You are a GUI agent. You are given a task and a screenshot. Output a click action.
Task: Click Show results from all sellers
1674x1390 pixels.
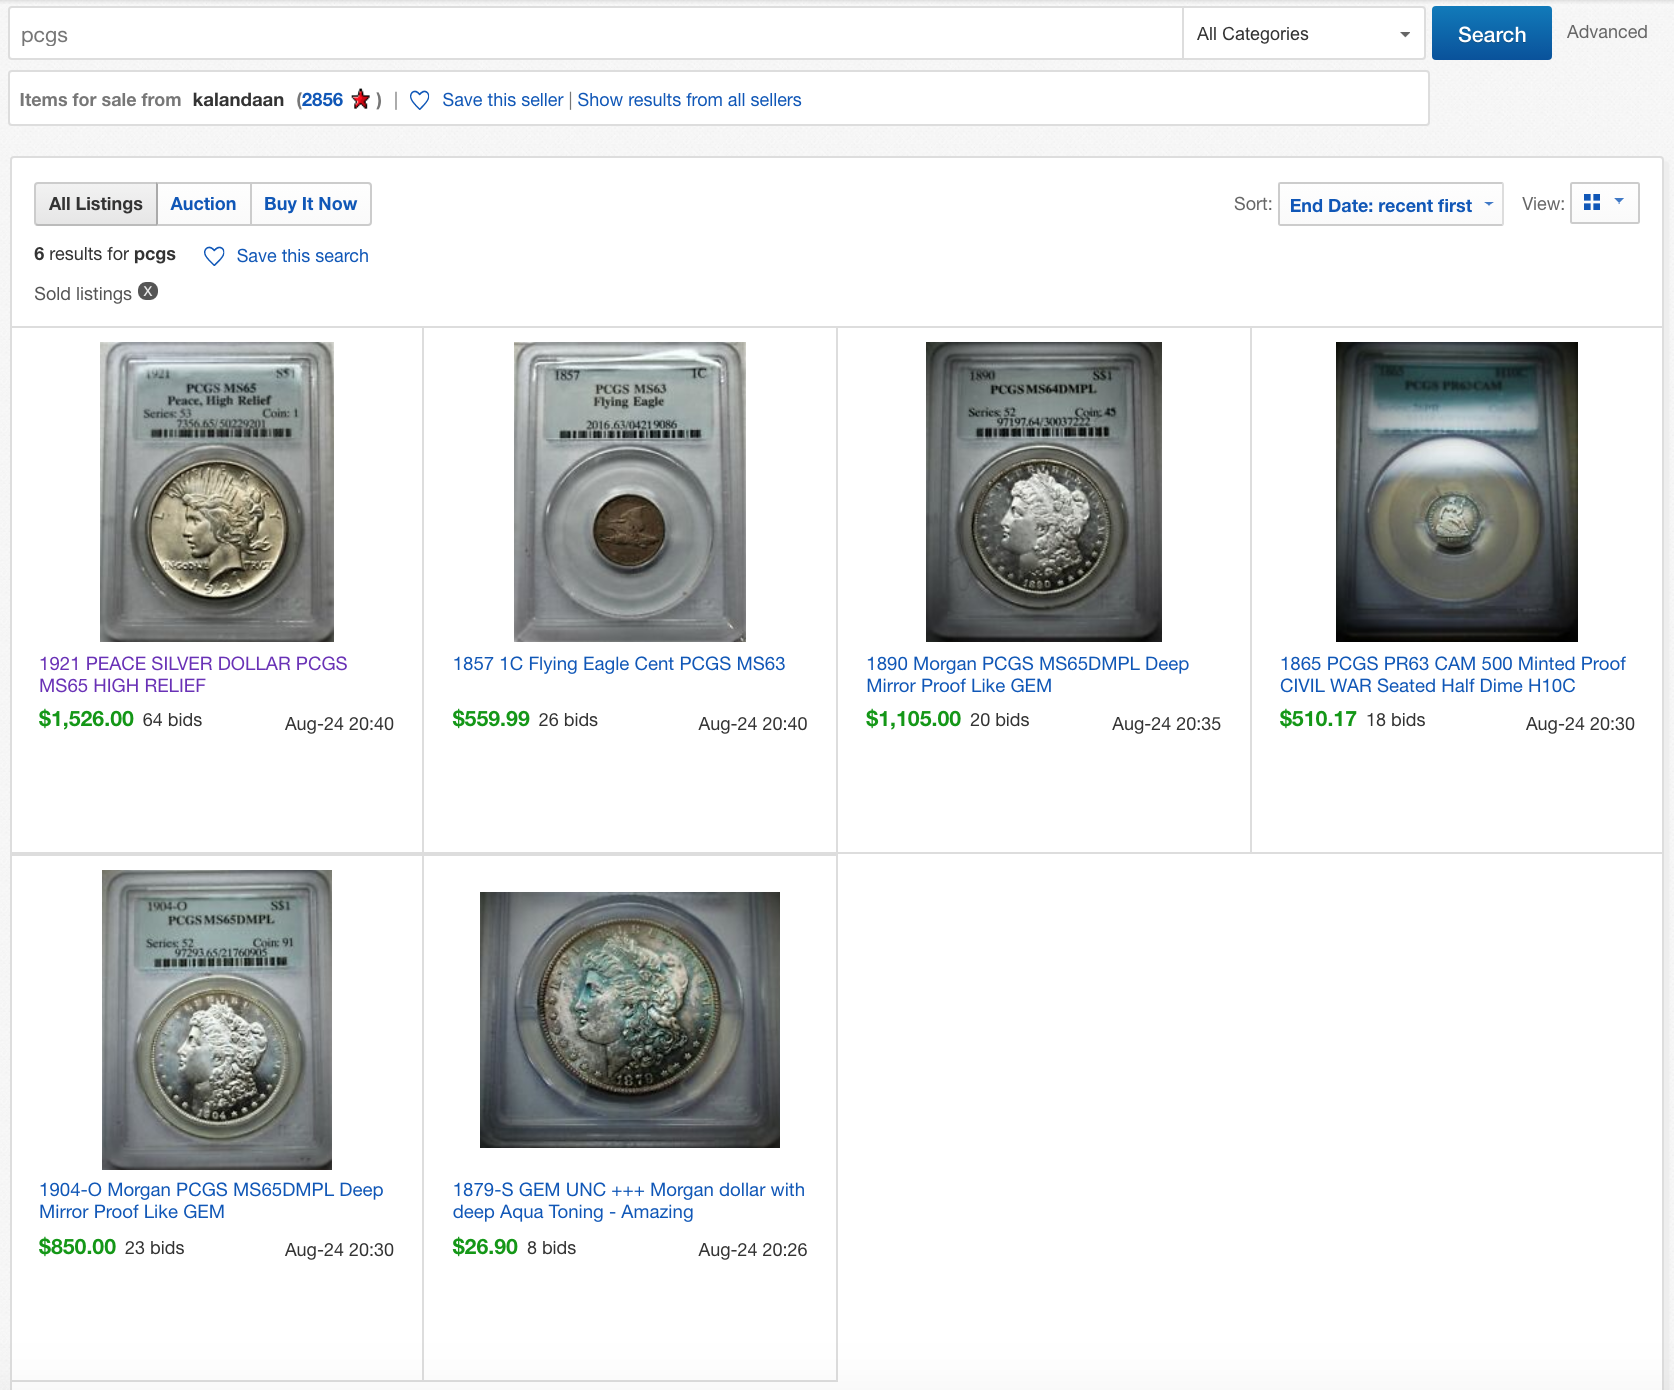point(689,100)
